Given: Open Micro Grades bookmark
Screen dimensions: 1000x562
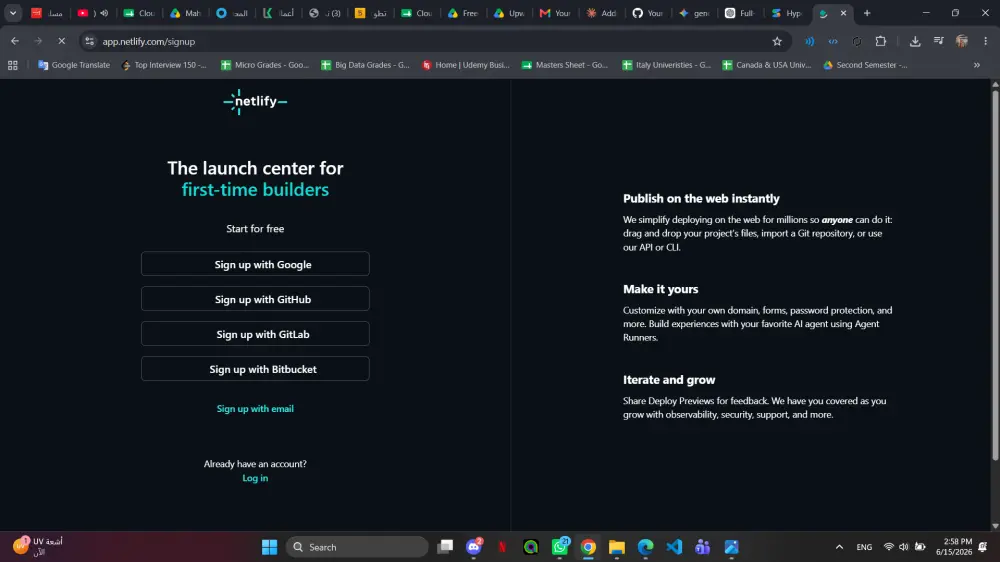Looking at the screenshot, I should tap(265, 65).
